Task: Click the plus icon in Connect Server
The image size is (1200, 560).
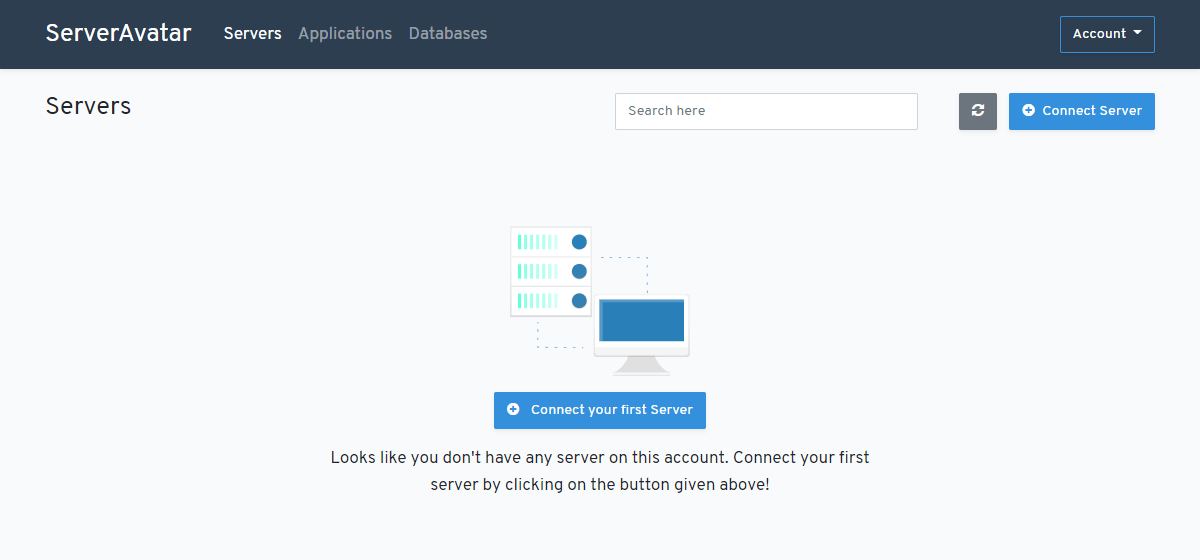Action: 1028,111
